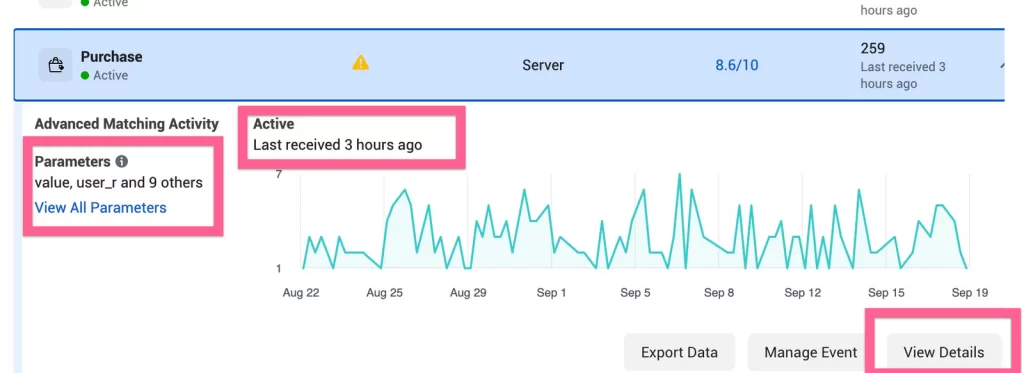Click the tallest peak in the activity chart
Screen dimensions: 1024x373
point(679,174)
